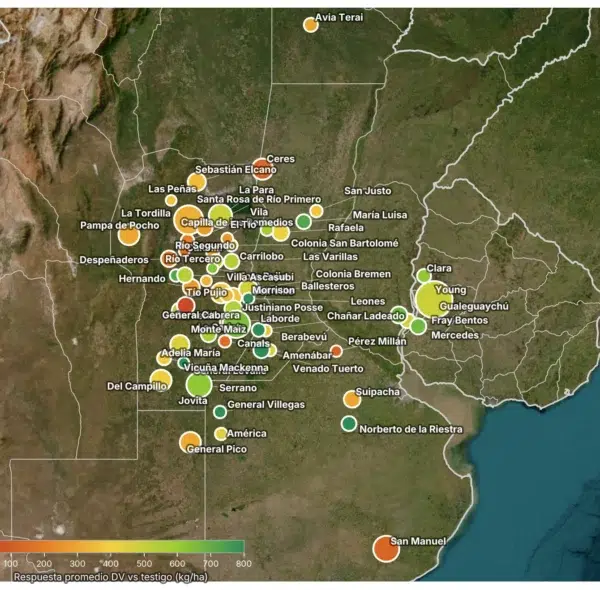600x590 pixels.
Task: Click the 'Ceres' label
Action: click(280, 159)
